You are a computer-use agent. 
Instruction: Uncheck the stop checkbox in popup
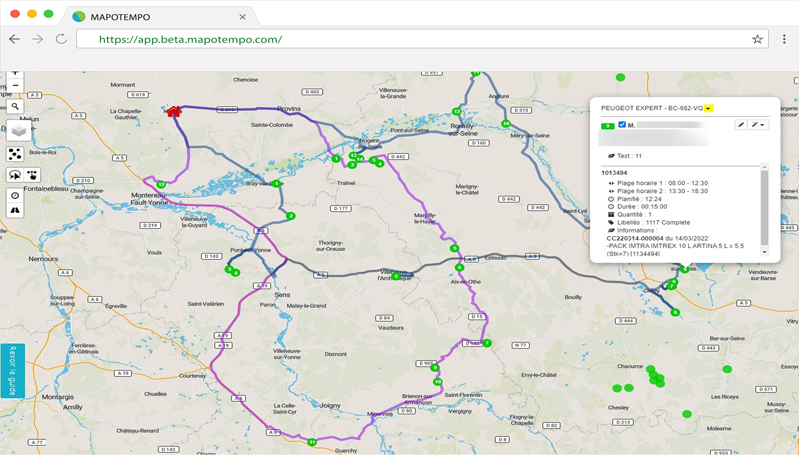tap(622, 125)
